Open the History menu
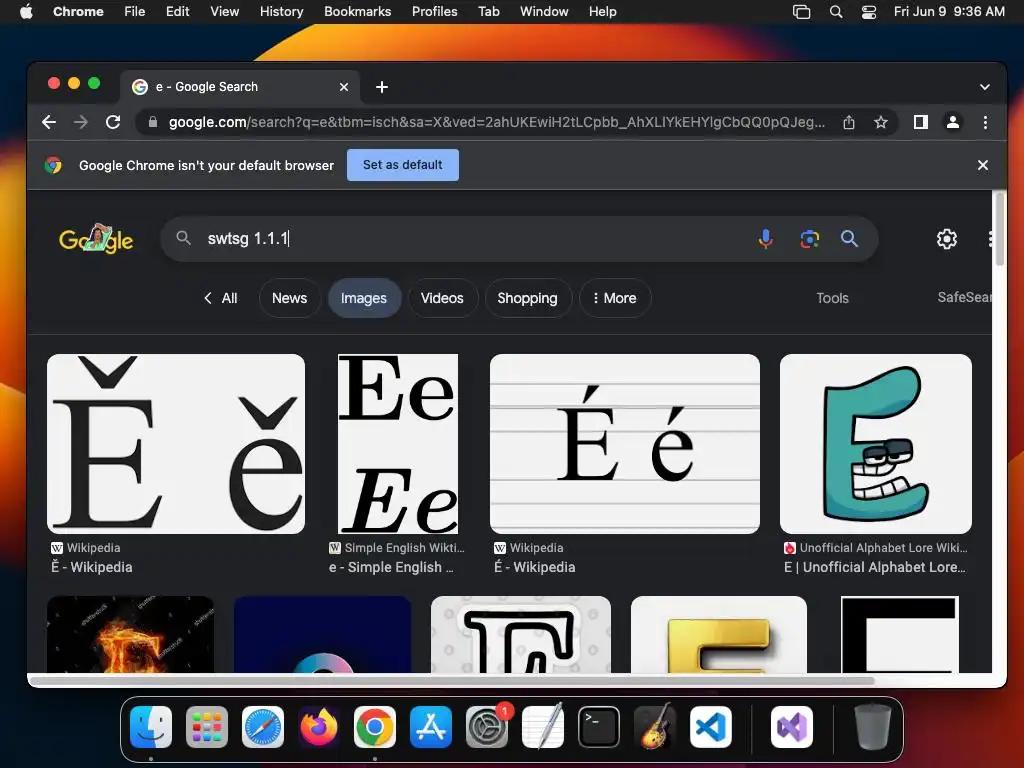 (281, 12)
